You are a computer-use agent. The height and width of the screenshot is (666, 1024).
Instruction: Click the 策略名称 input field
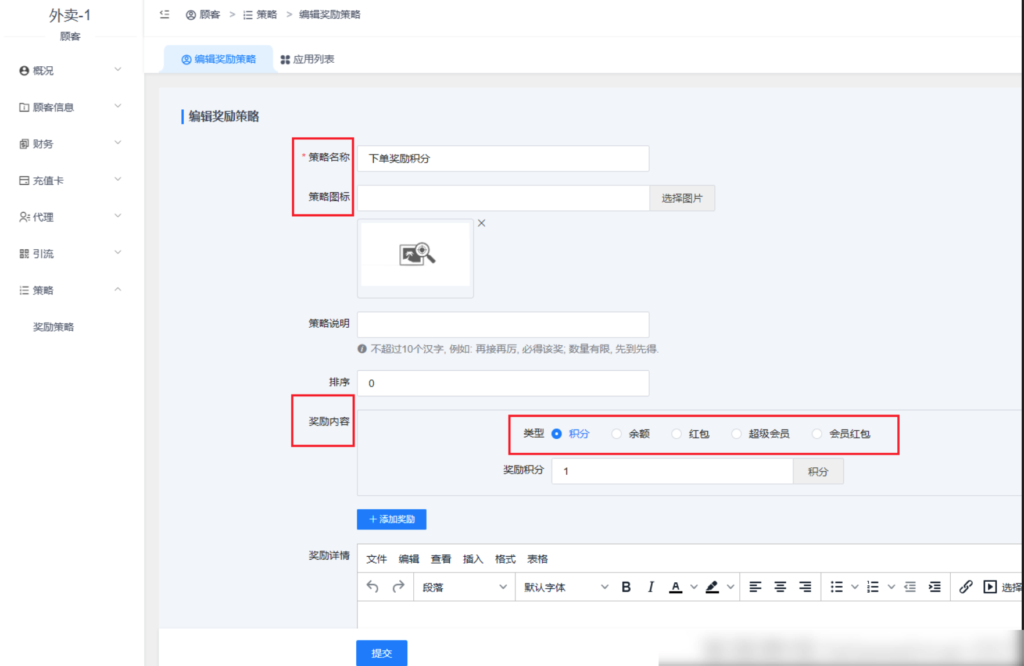point(504,158)
